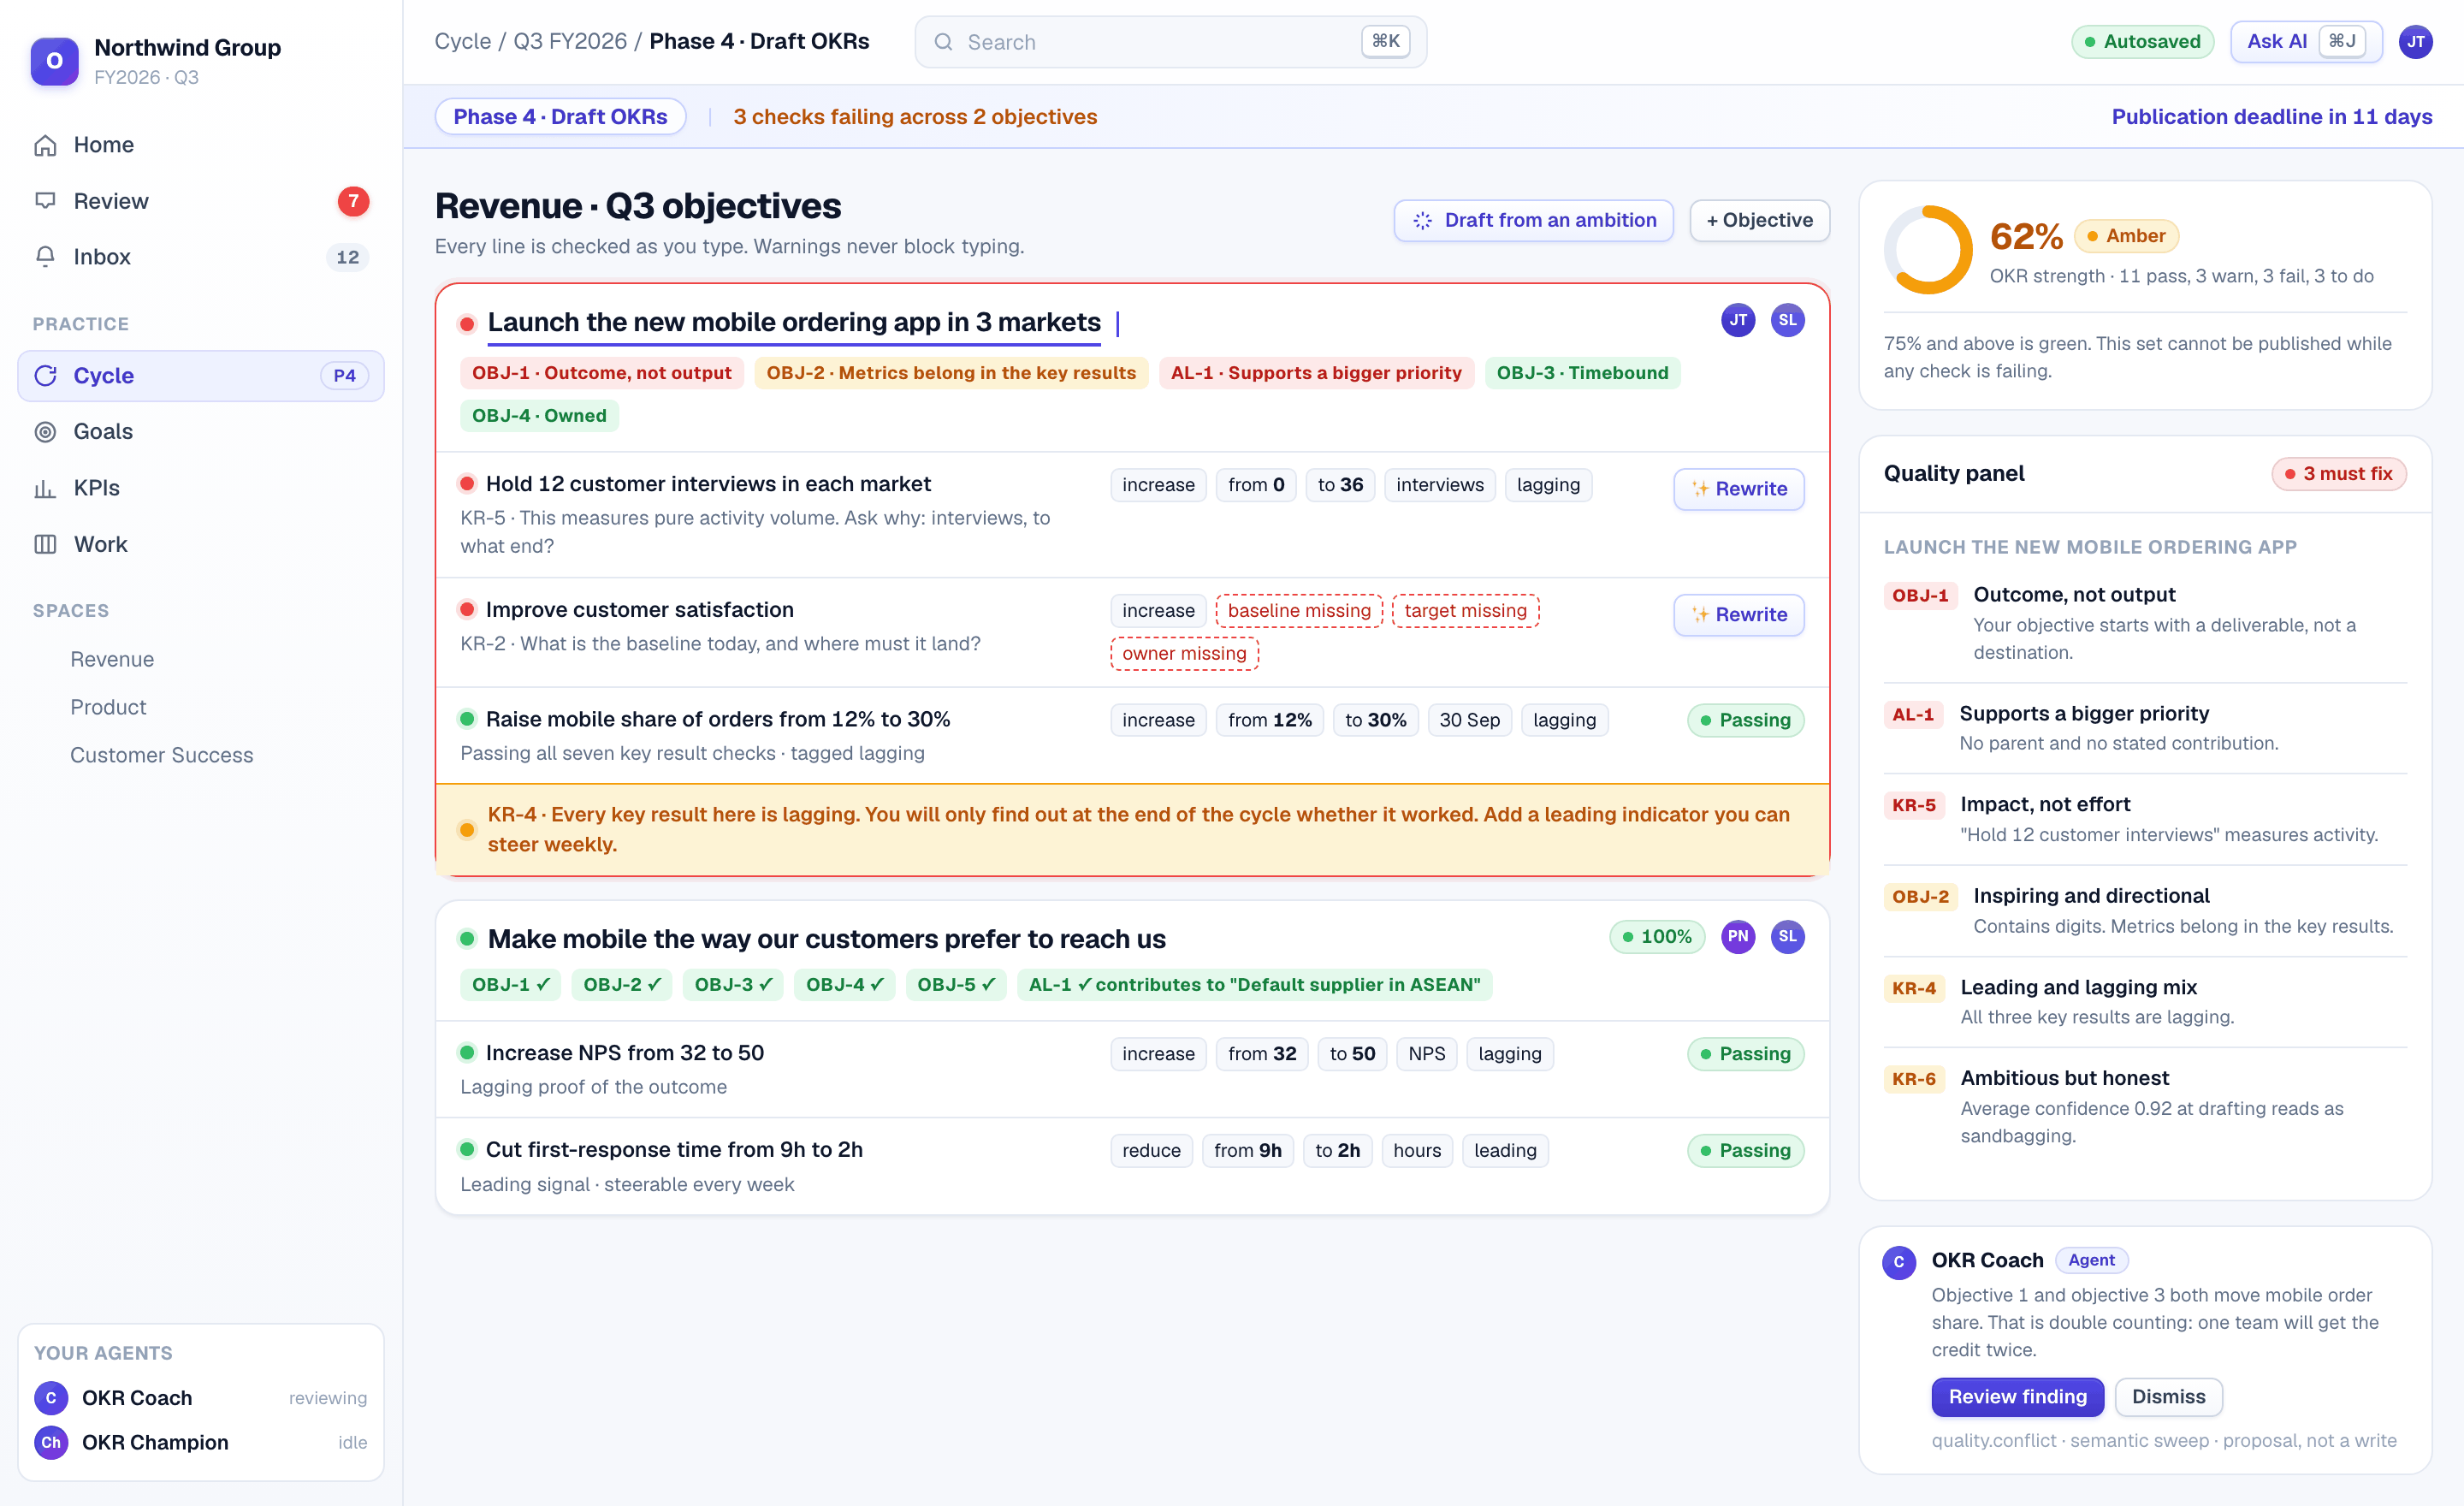
Task: Click the 3 must fix badge
Action: click(x=2338, y=474)
